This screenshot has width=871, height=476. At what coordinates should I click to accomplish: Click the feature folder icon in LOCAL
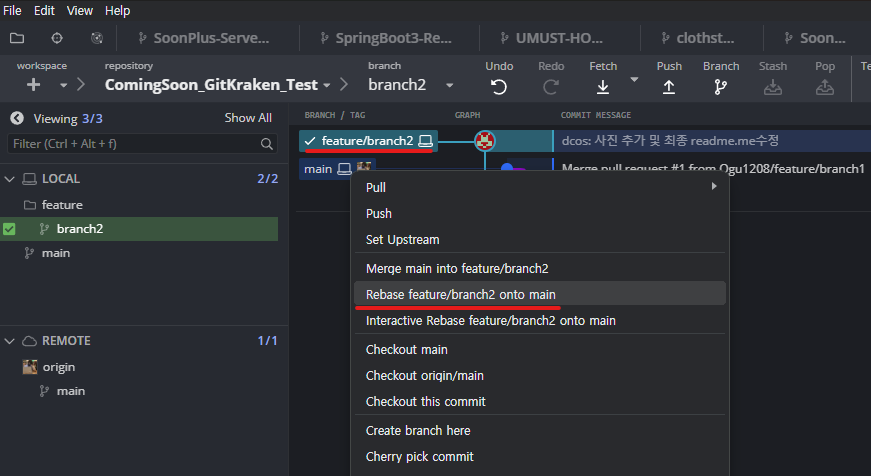pos(30,205)
